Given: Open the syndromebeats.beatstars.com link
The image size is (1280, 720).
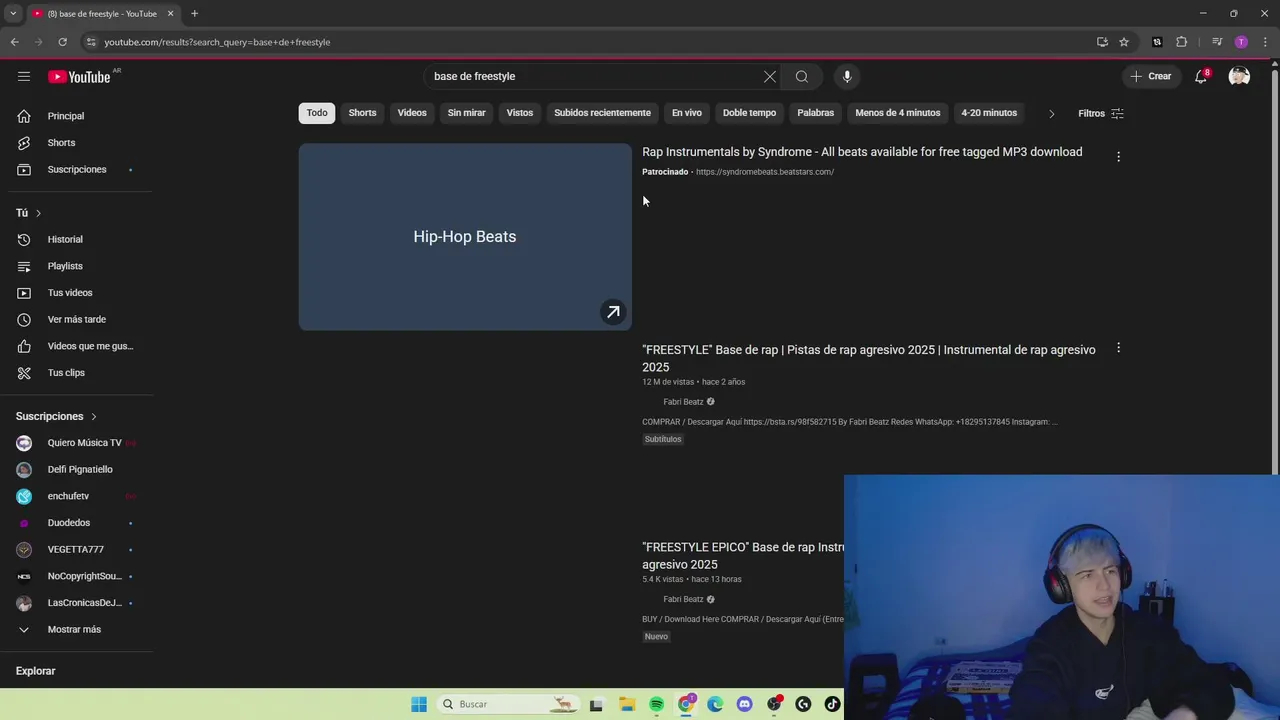Looking at the screenshot, I should click(764, 172).
